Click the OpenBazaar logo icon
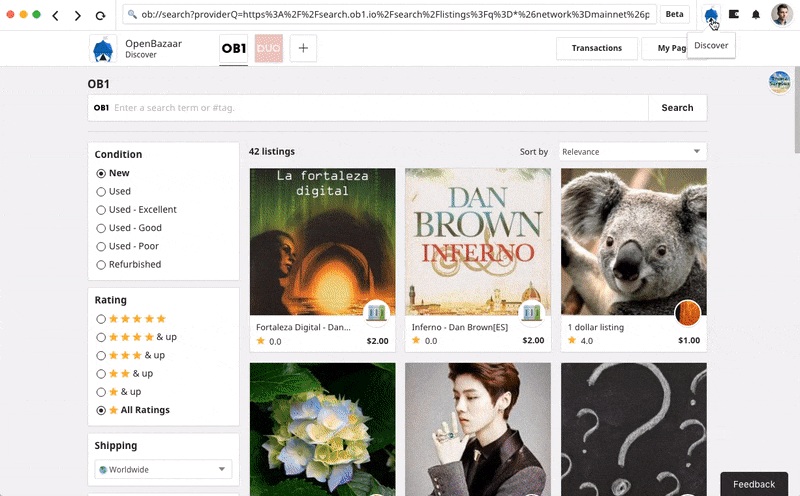 click(x=103, y=48)
